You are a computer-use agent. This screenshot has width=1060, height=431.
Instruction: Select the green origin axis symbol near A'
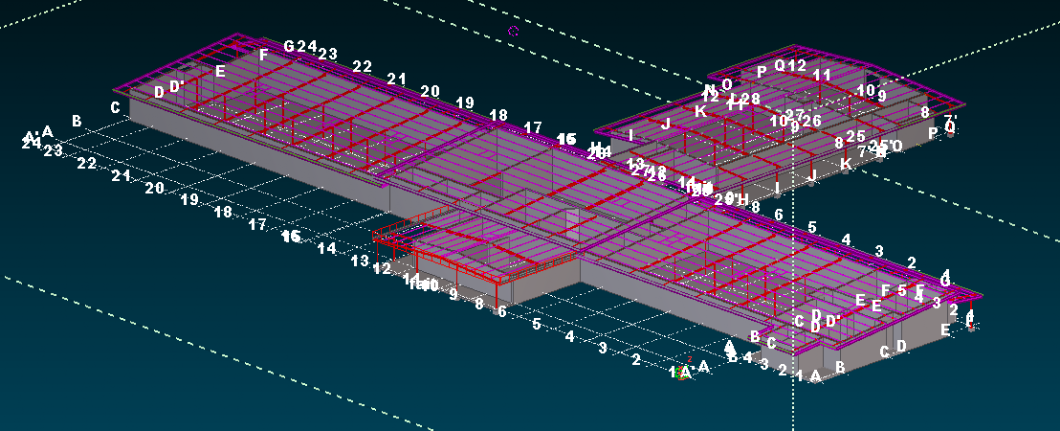pyautogui.click(x=684, y=374)
